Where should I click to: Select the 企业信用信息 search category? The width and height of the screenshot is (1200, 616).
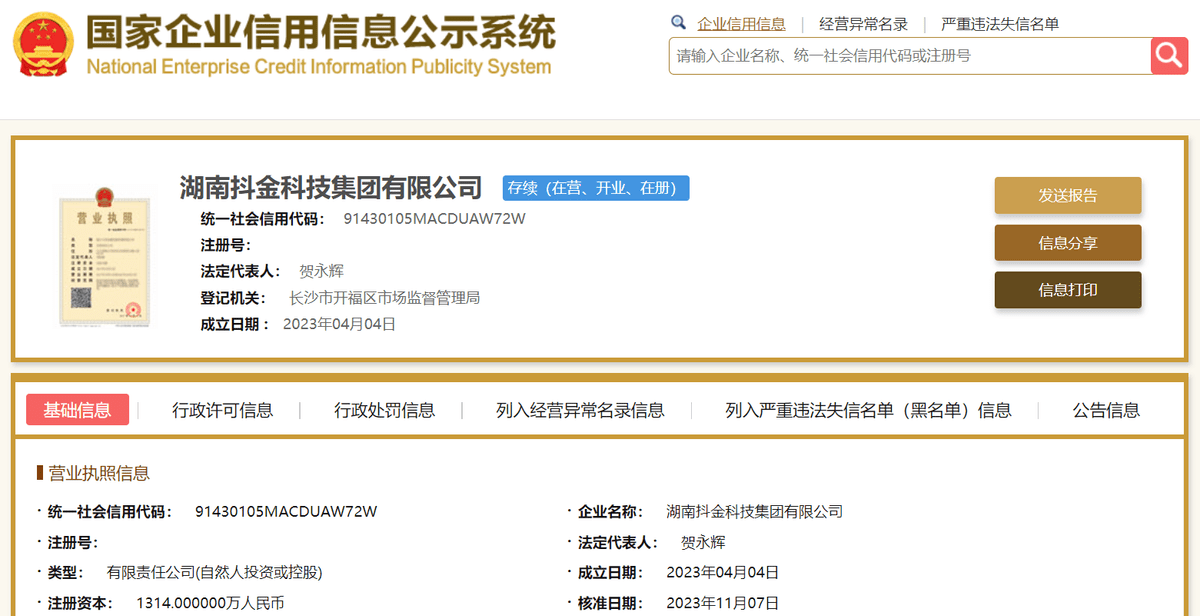point(741,24)
